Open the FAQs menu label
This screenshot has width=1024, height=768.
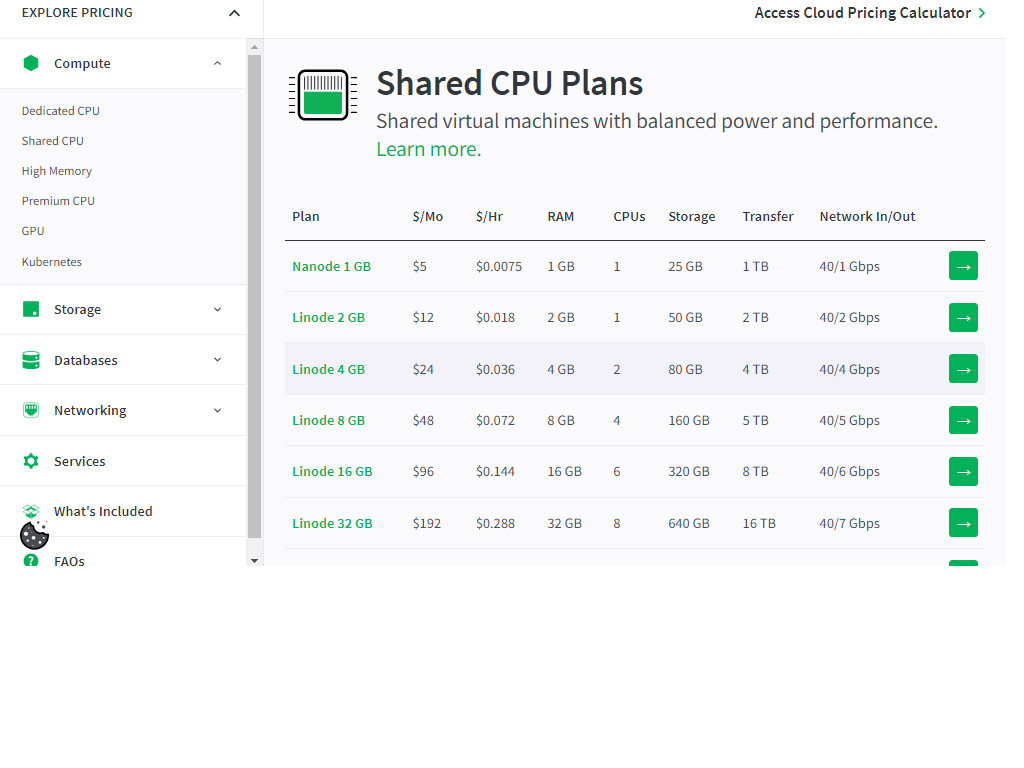click(x=69, y=561)
